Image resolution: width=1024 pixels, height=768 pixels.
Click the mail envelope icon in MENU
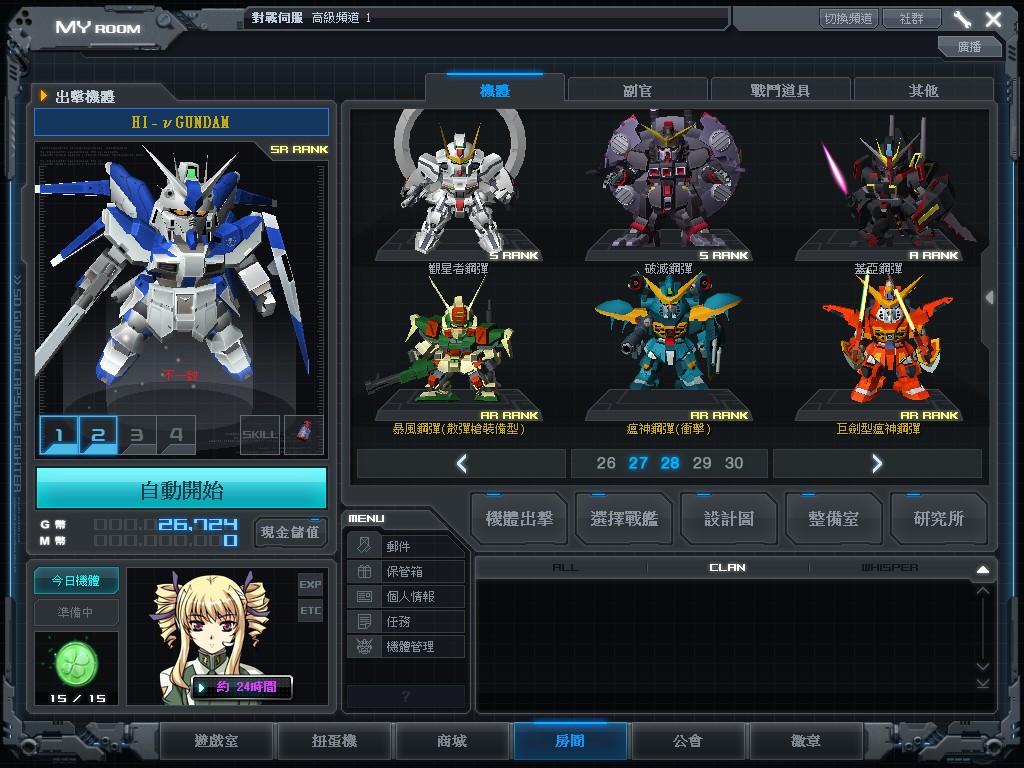coord(365,546)
